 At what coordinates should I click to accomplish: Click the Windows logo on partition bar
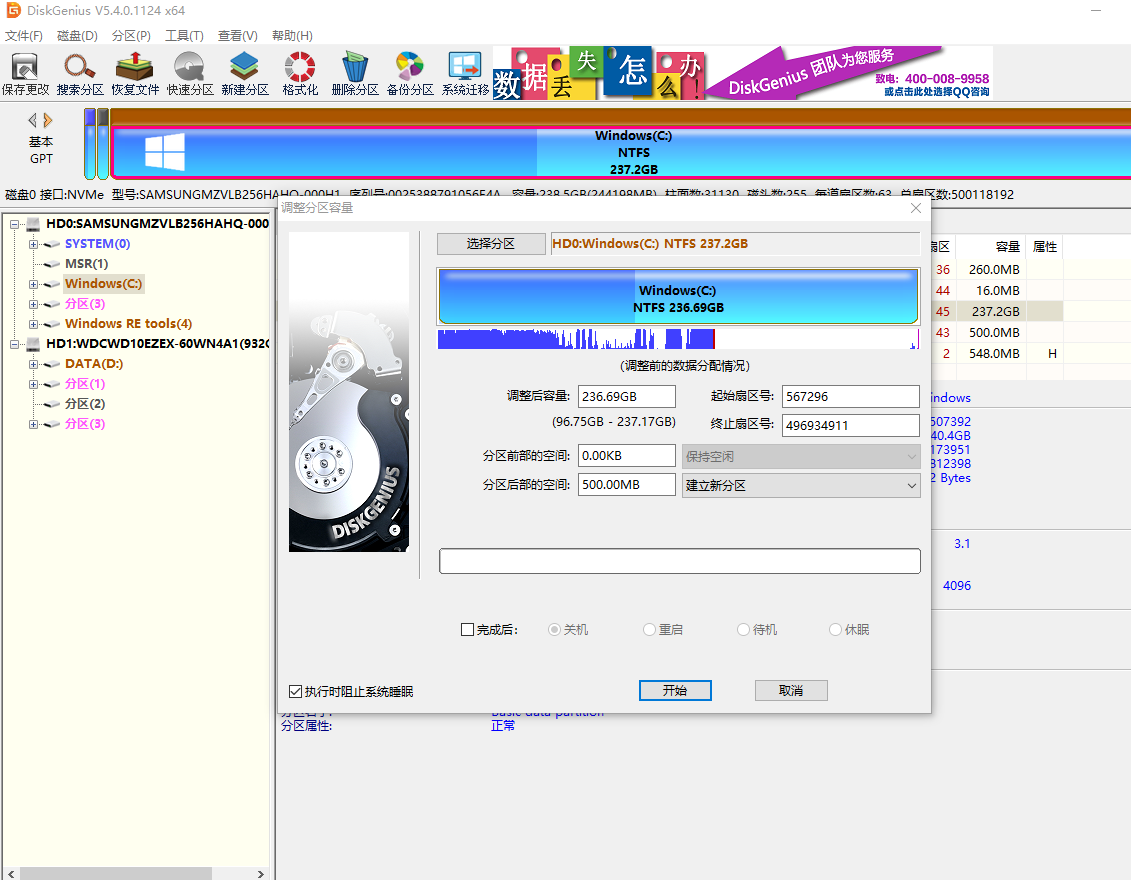pyautogui.click(x=164, y=151)
